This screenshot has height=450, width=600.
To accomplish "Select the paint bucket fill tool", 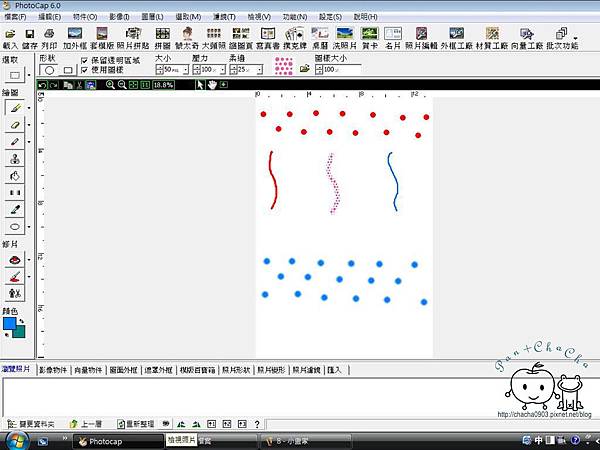I will click(x=15, y=176).
